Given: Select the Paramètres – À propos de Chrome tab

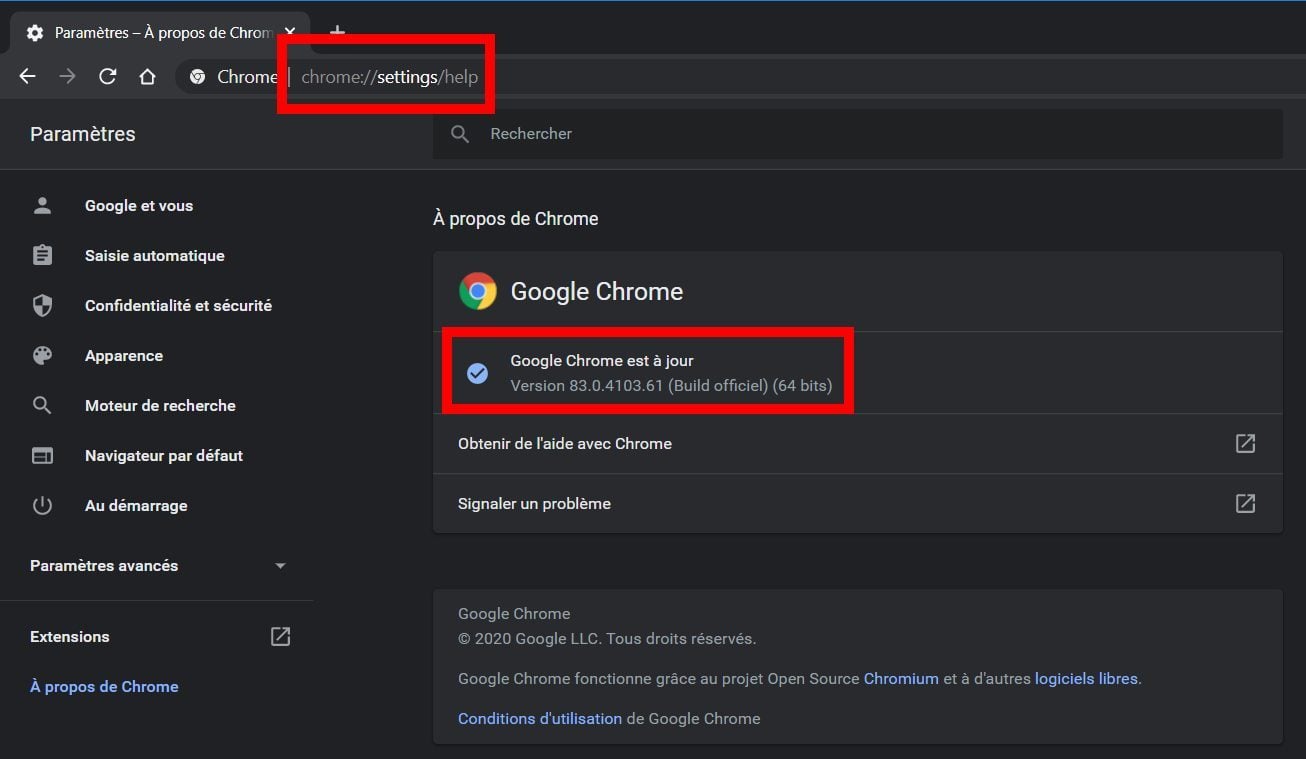Looking at the screenshot, I should coord(160,33).
